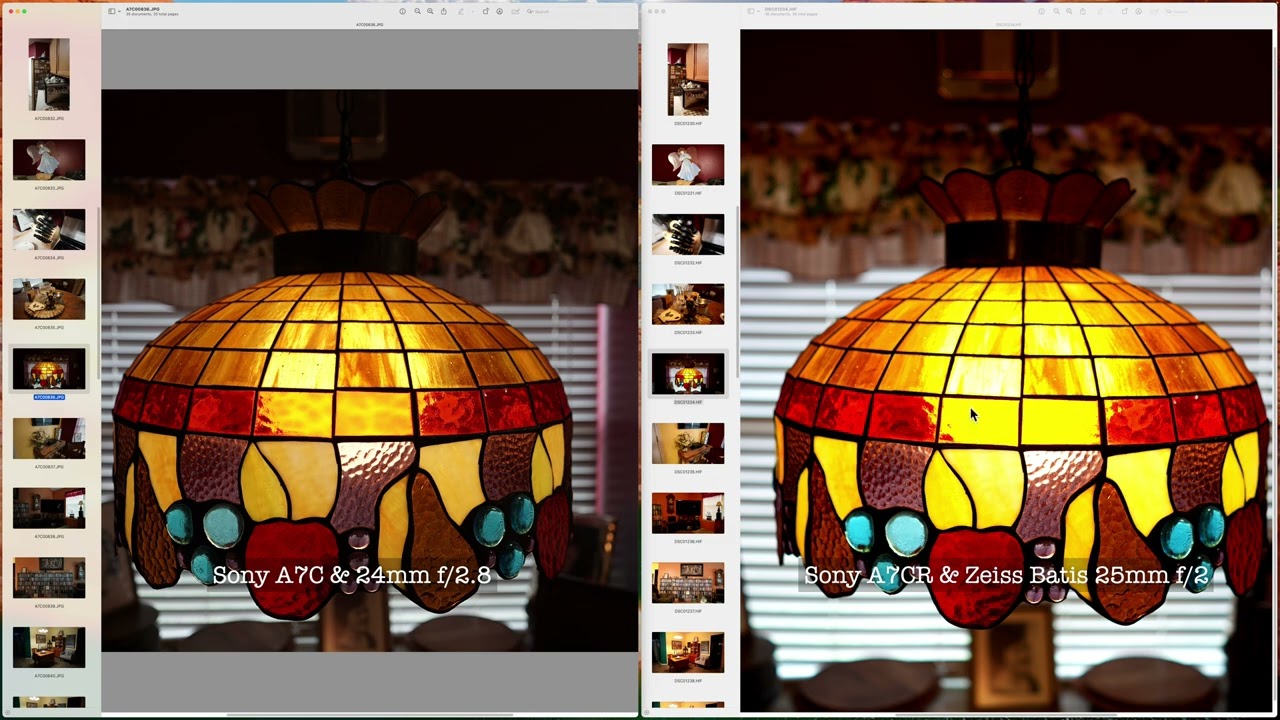Toggle sidebar view in left A7C00836.JPG window

(111, 11)
